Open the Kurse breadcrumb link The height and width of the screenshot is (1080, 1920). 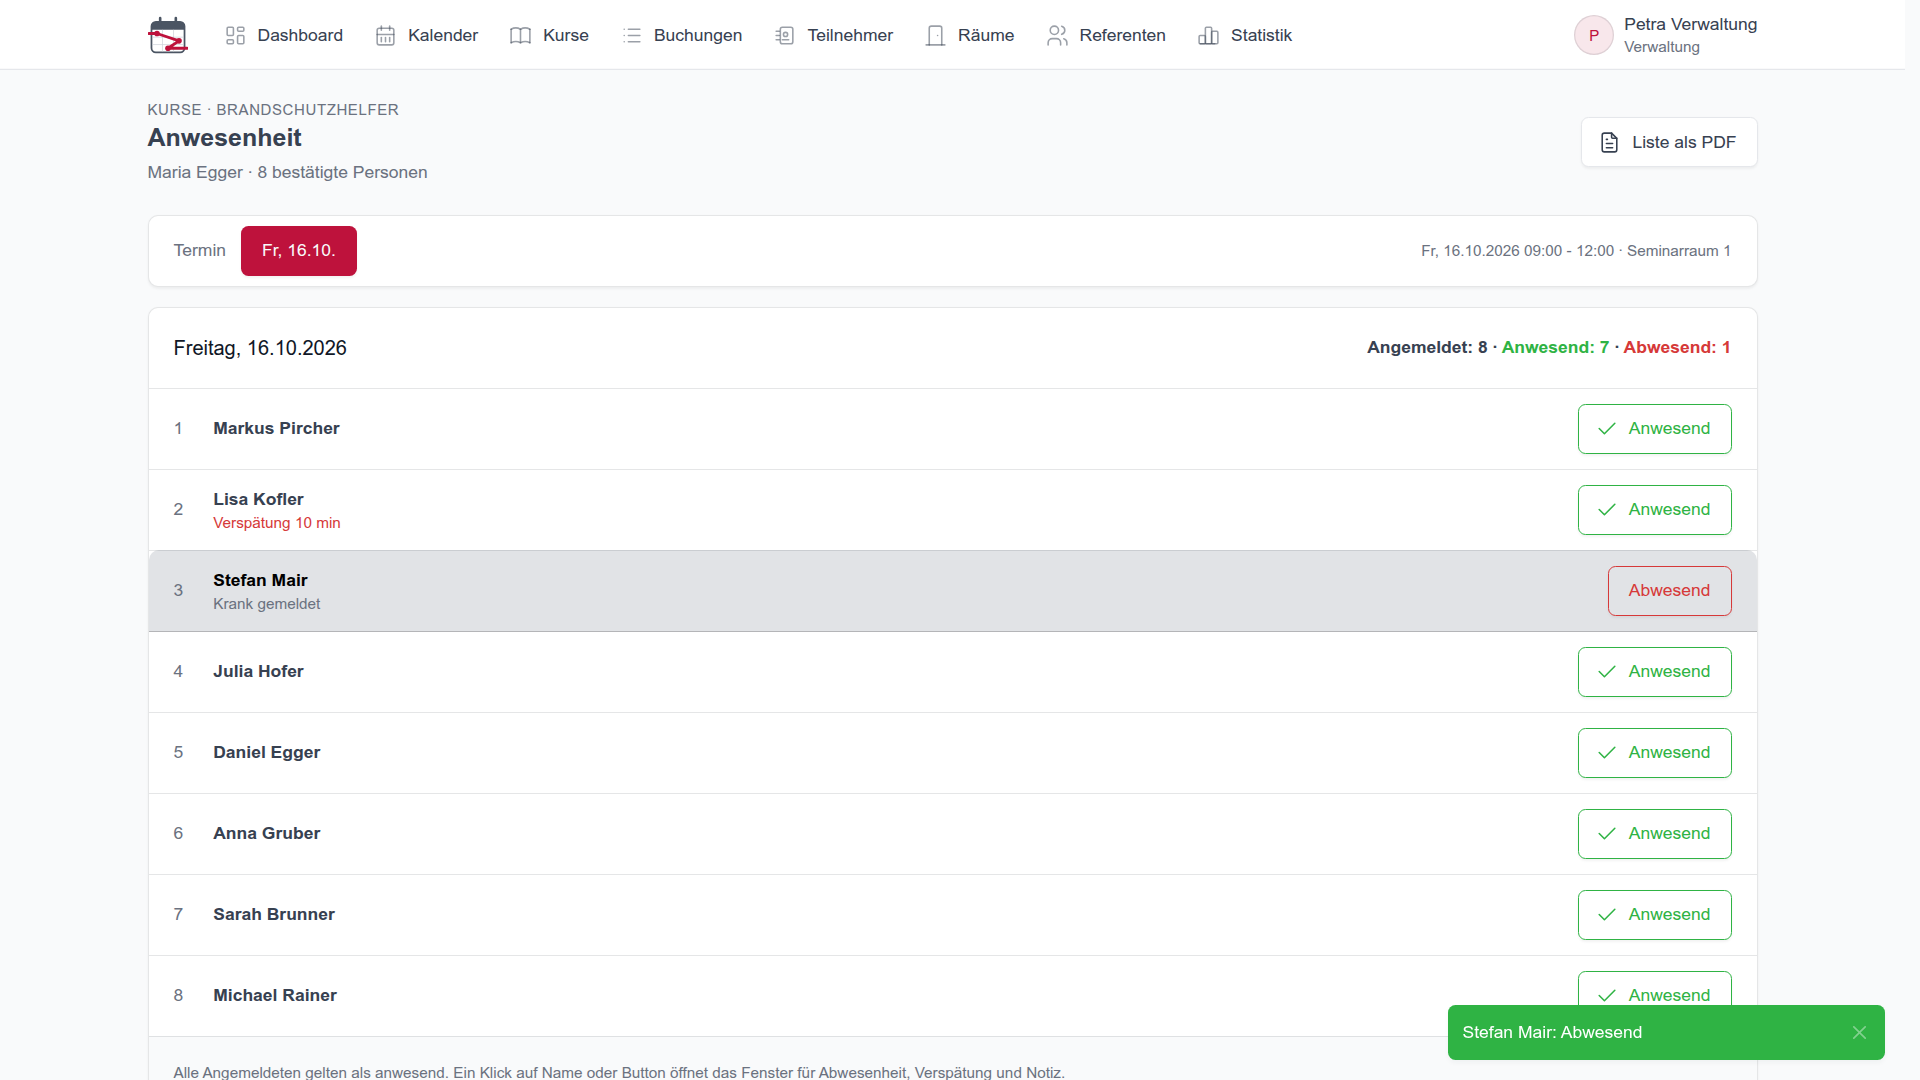pos(174,110)
